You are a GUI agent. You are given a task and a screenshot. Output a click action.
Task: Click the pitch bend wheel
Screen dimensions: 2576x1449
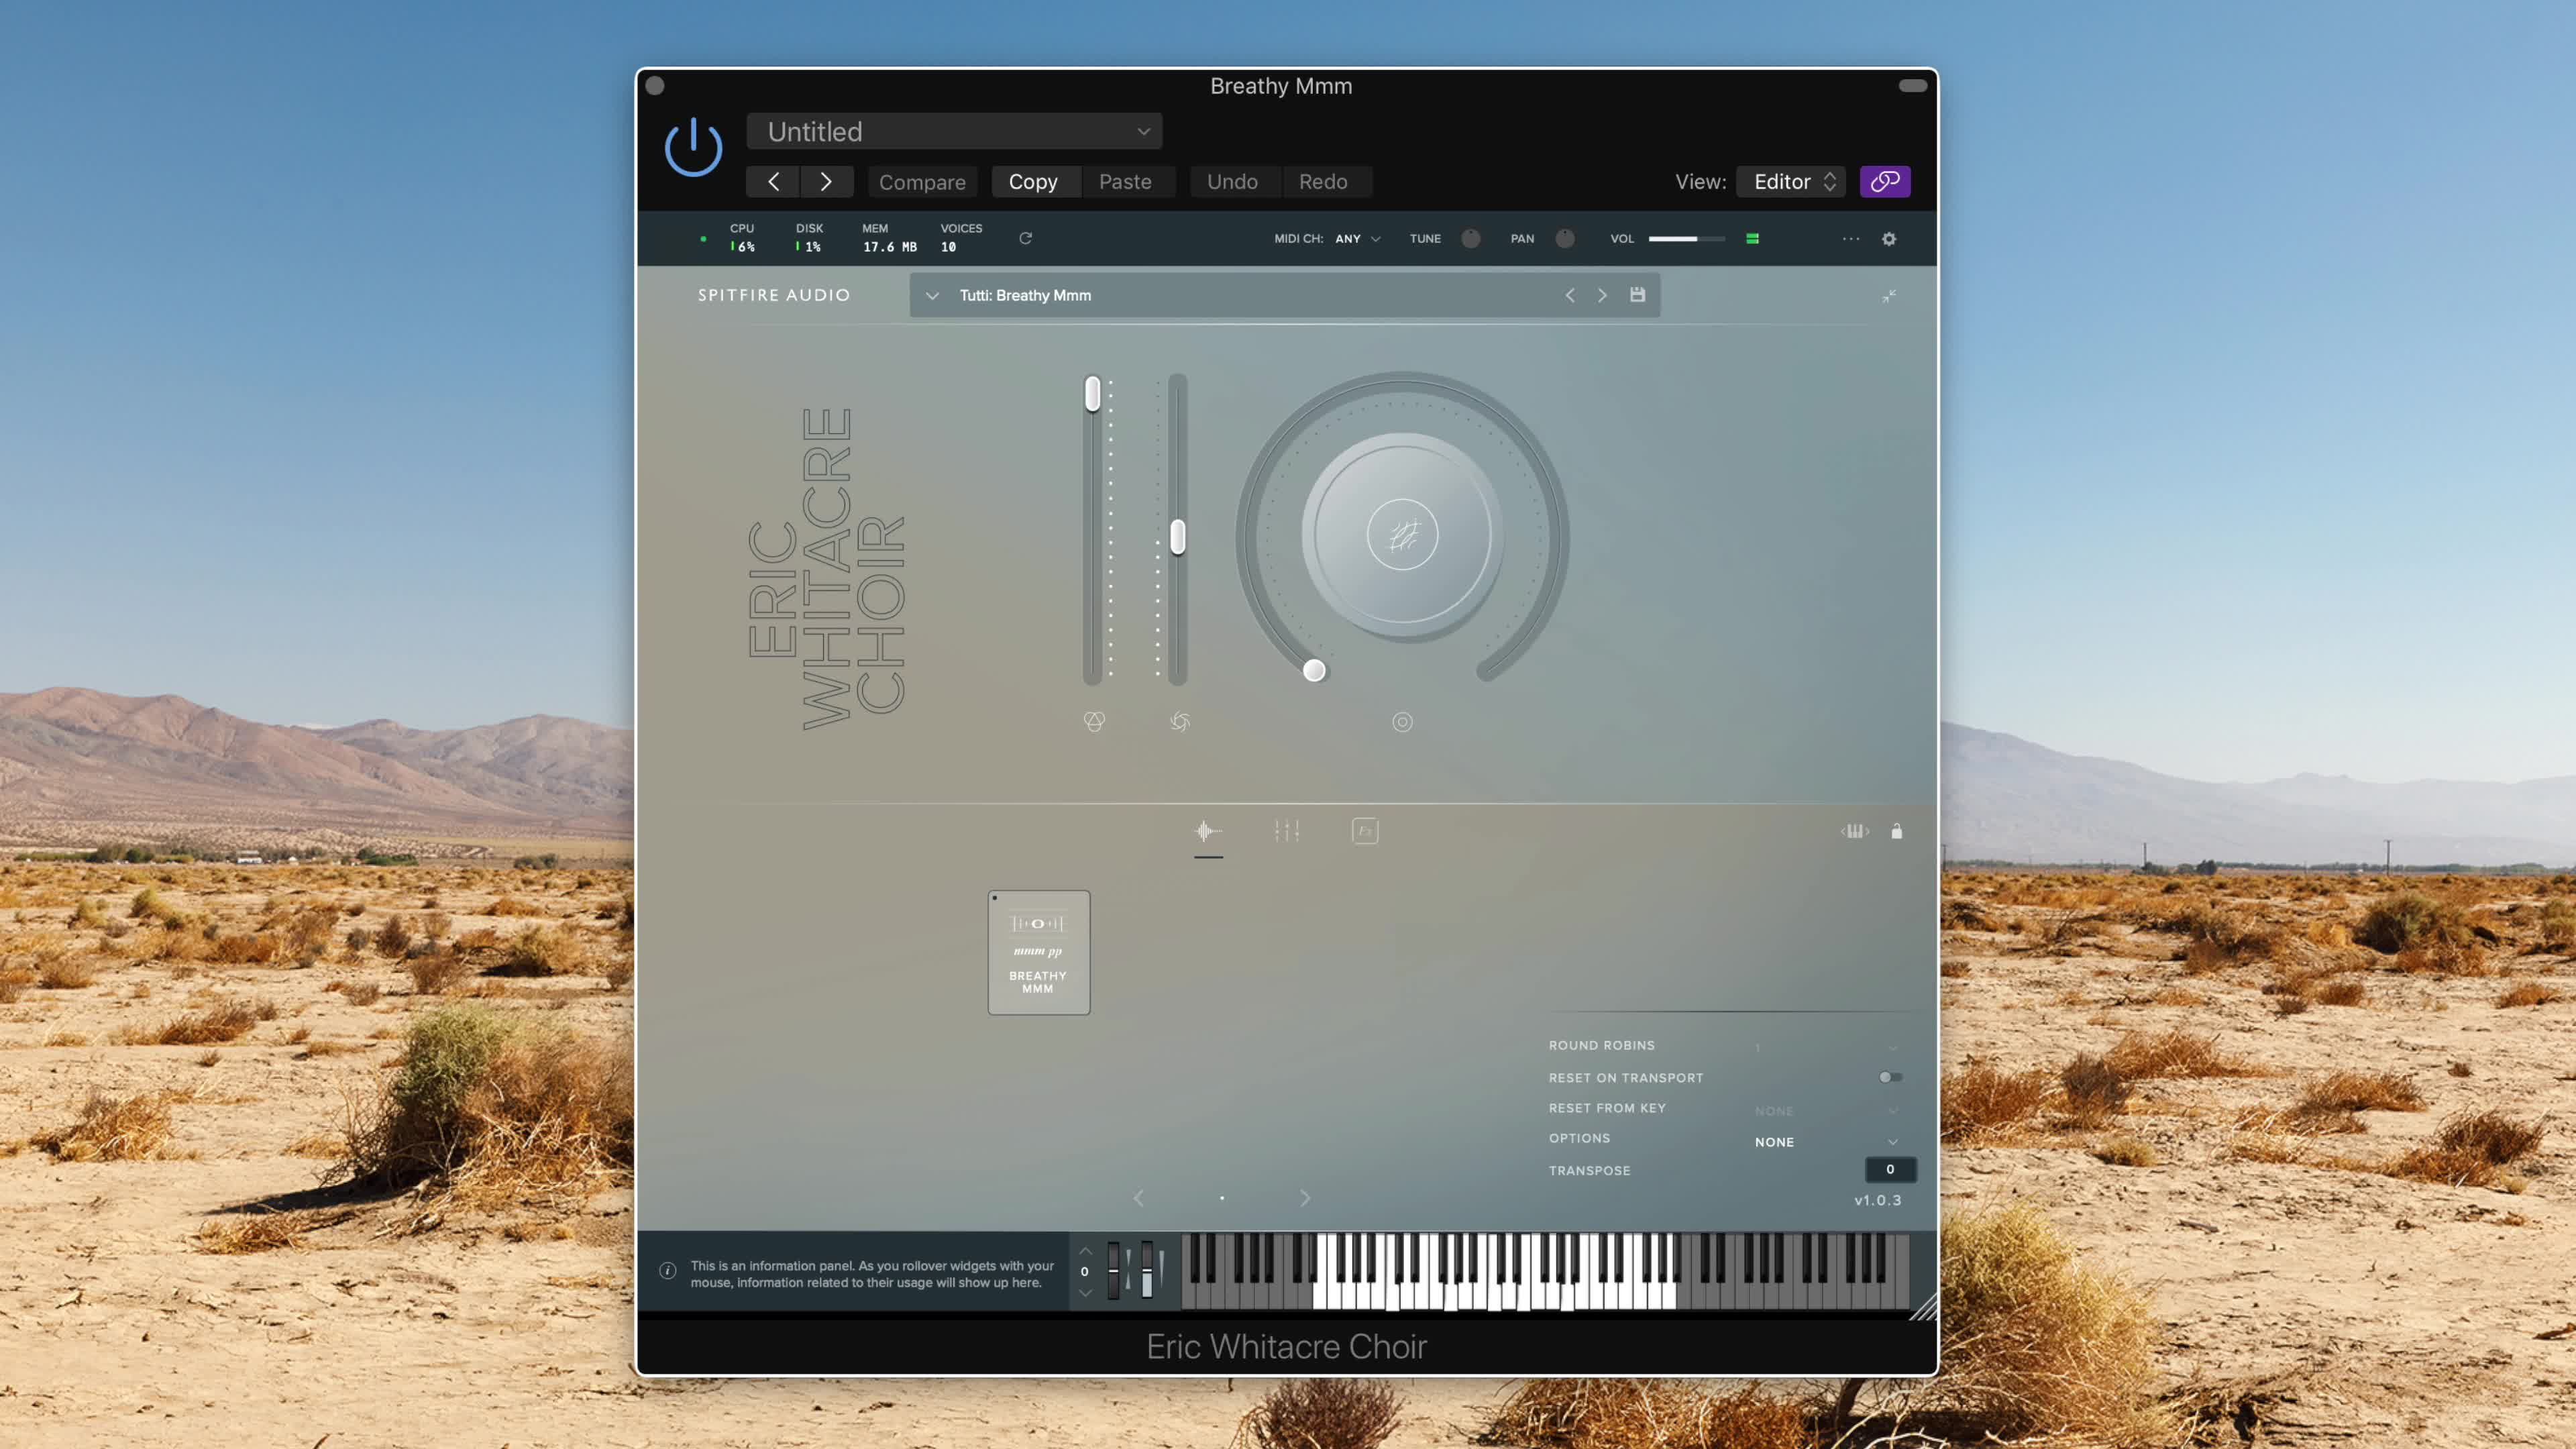tap(1114, 1270)
